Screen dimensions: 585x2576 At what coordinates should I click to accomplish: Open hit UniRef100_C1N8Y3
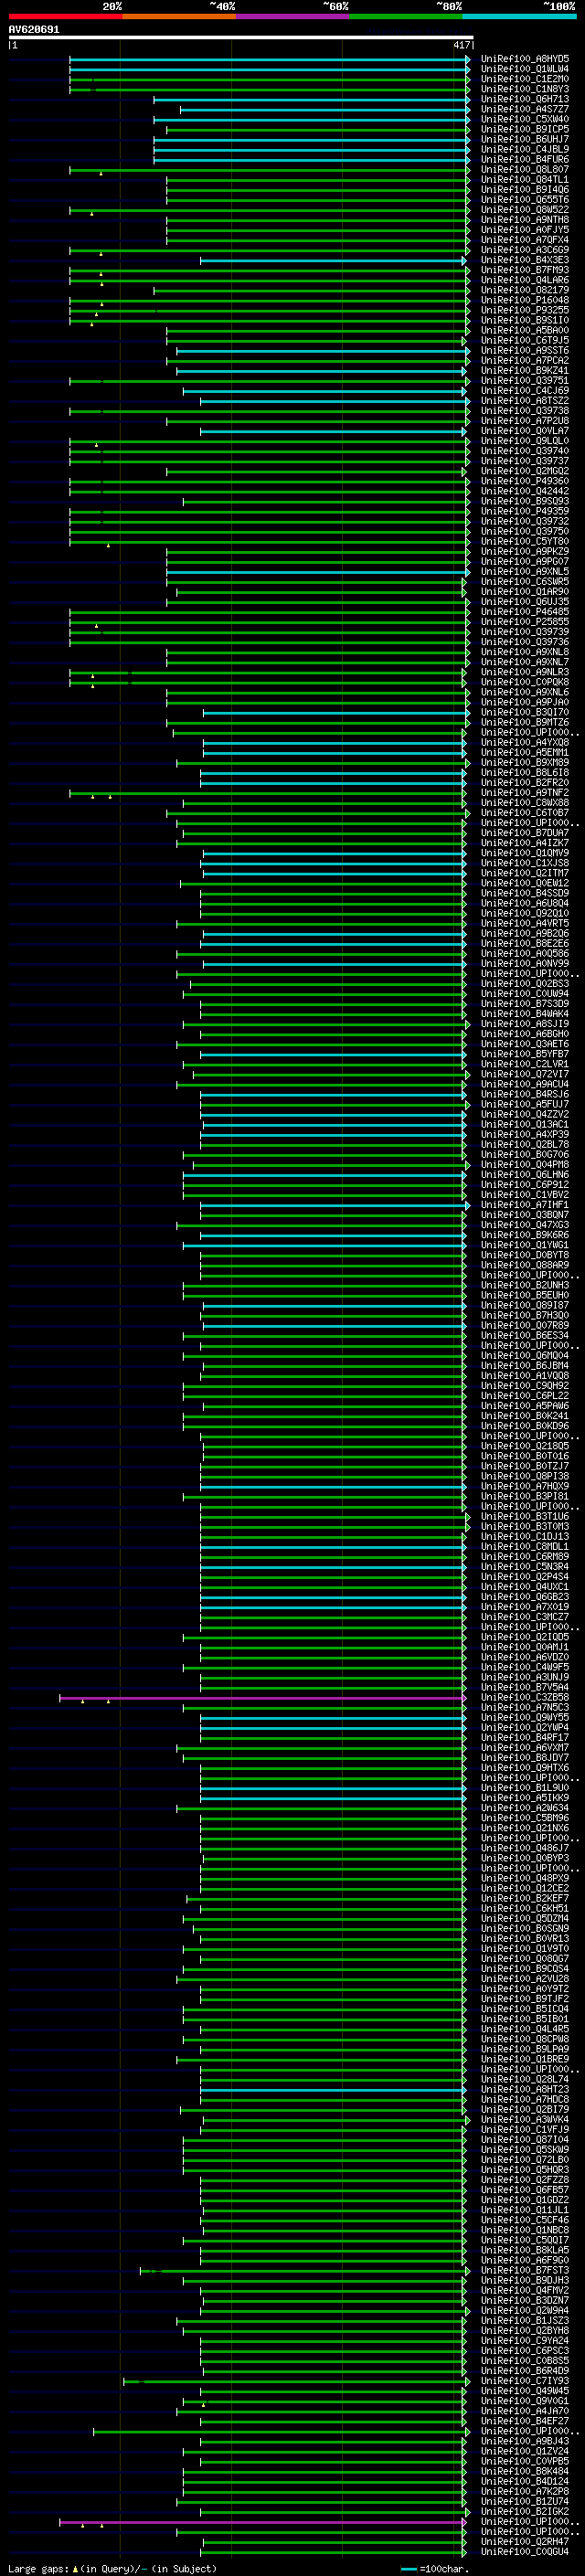point(525,89)
